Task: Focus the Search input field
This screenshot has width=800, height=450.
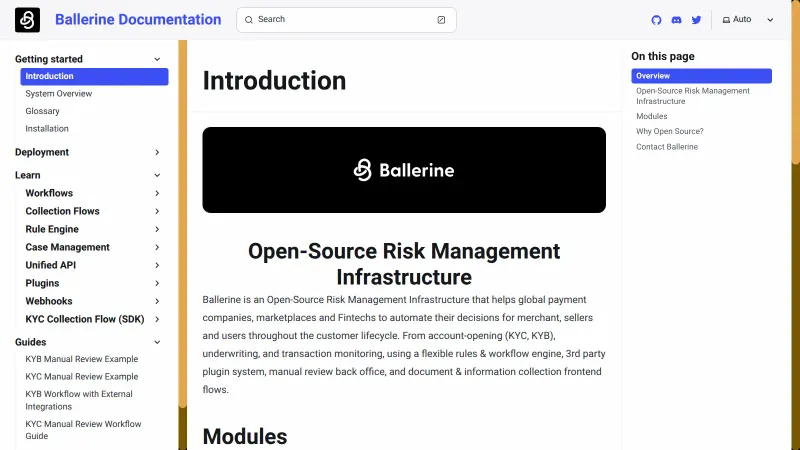Action: click(x=340, y=20)
